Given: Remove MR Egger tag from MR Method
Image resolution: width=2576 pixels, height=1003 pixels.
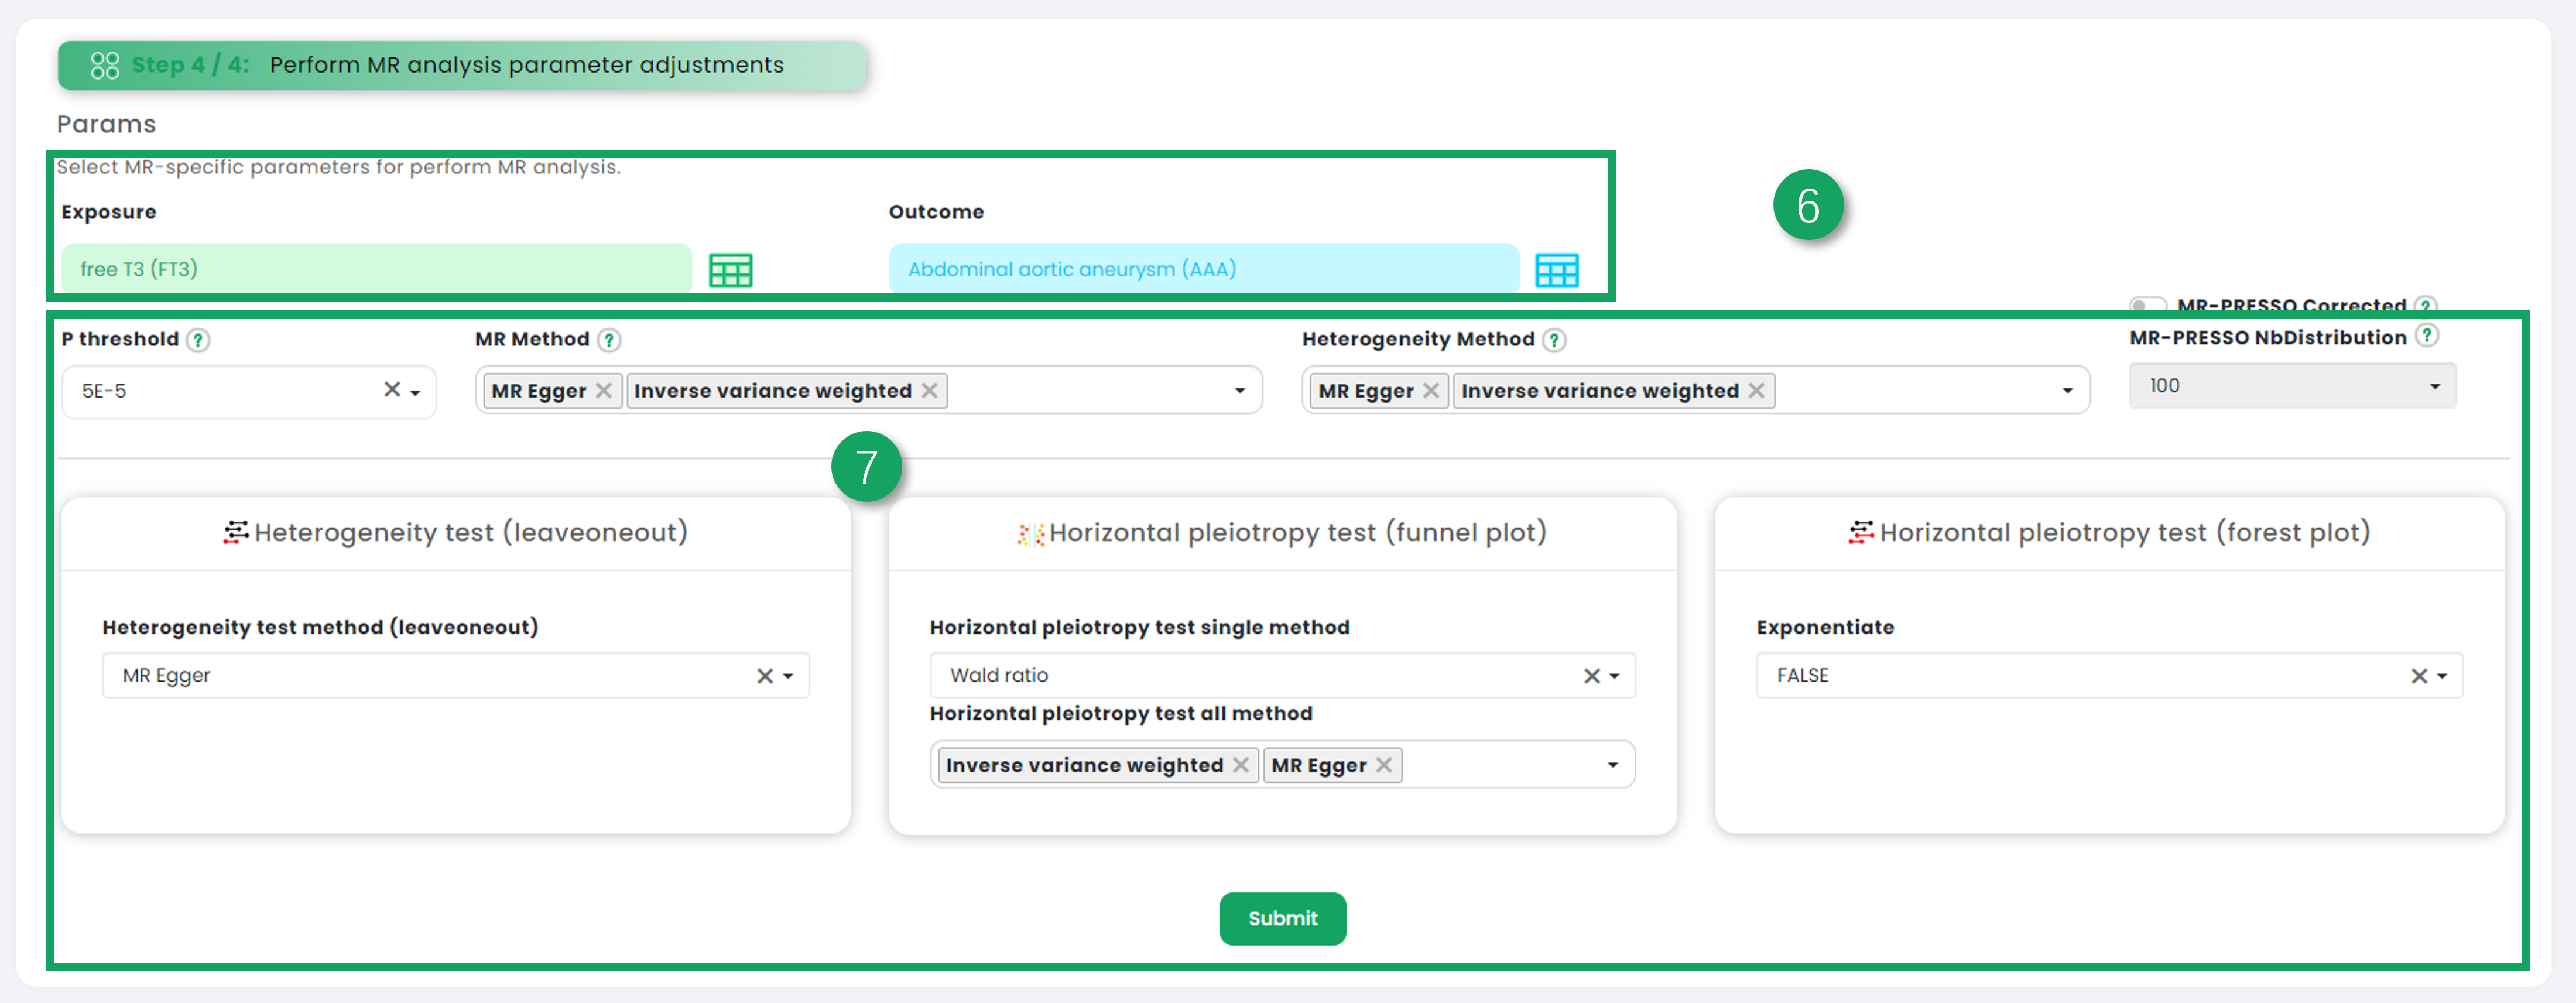Looking at the screenshot, I should 604,390.
